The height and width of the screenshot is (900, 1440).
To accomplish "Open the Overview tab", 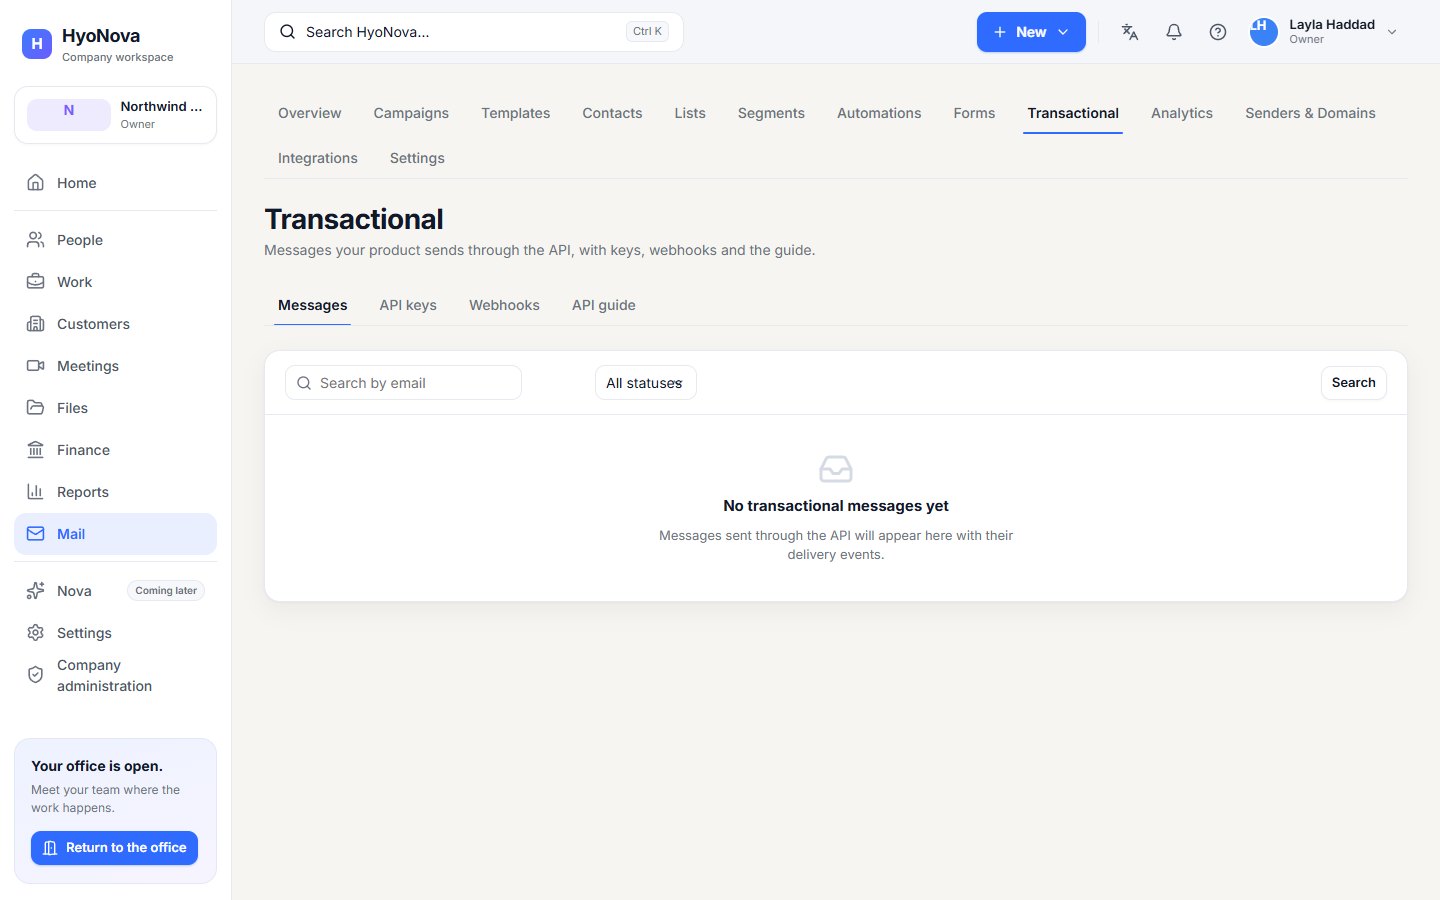I will (x=310, y=113).
